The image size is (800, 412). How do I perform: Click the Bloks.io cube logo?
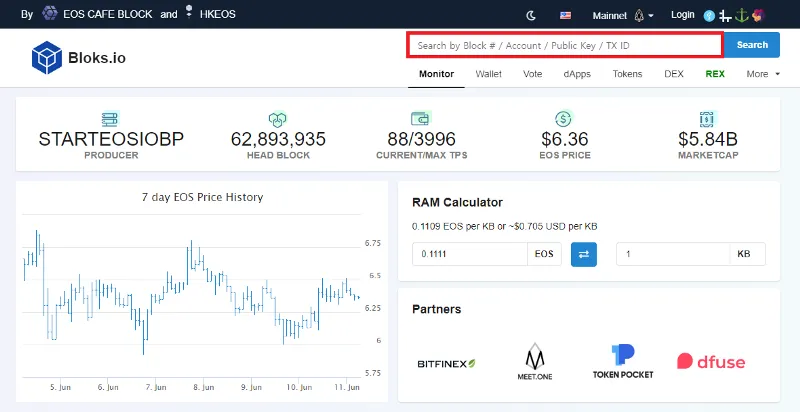point(47,58)
